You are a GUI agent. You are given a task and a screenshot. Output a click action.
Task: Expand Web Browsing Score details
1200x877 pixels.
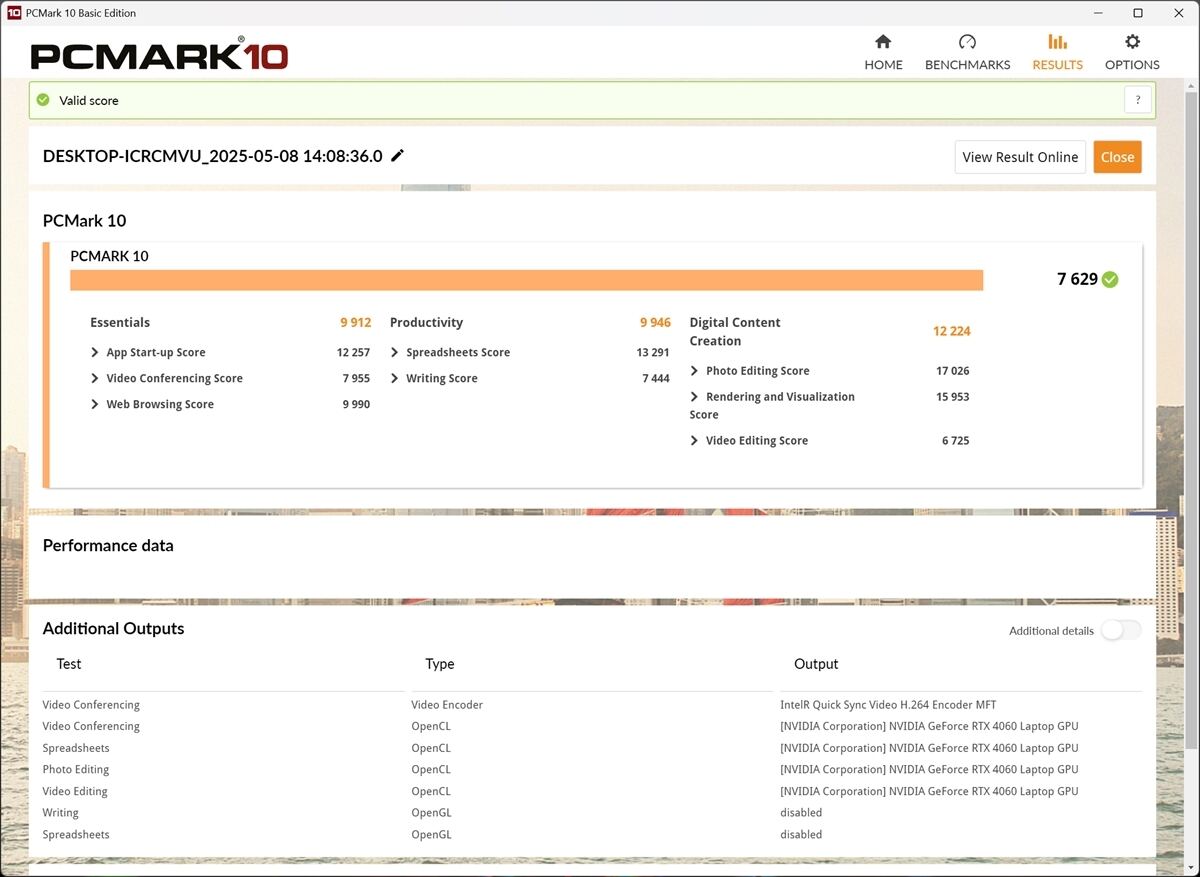(95, 405)
